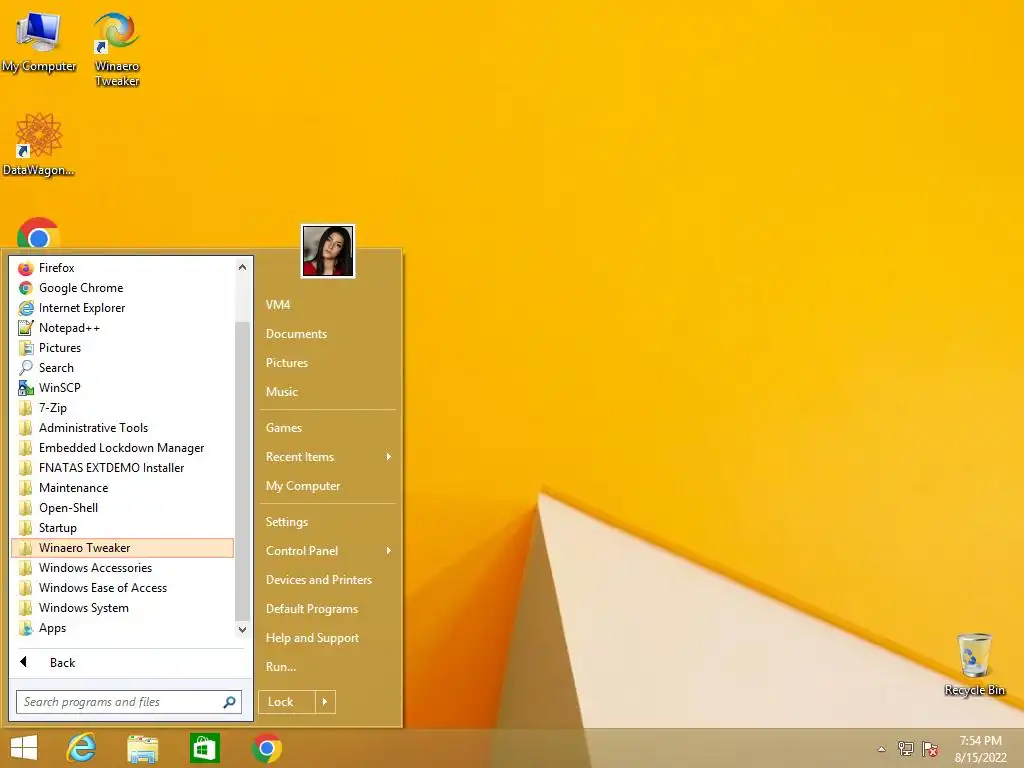Select the Chrome desktop icon above the menu
Viewport: 1024px width, 768px height.
coord(39,233)
